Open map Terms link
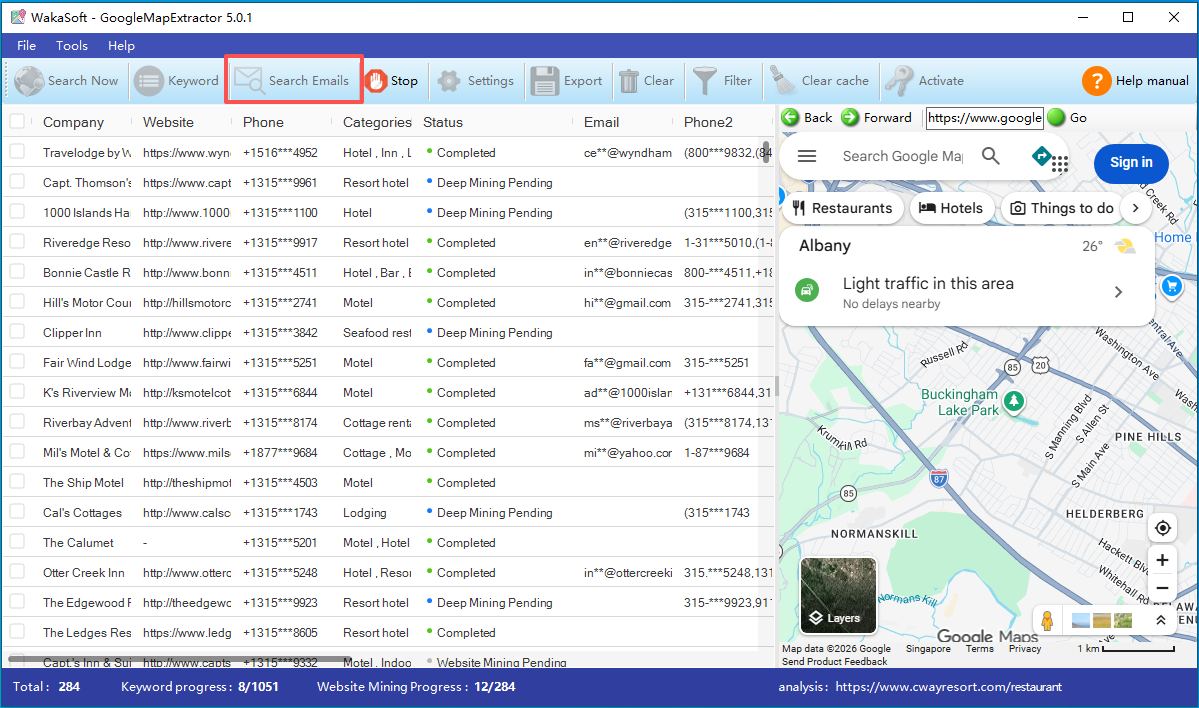The image size is (1199, 708). (x=980, y=648)
